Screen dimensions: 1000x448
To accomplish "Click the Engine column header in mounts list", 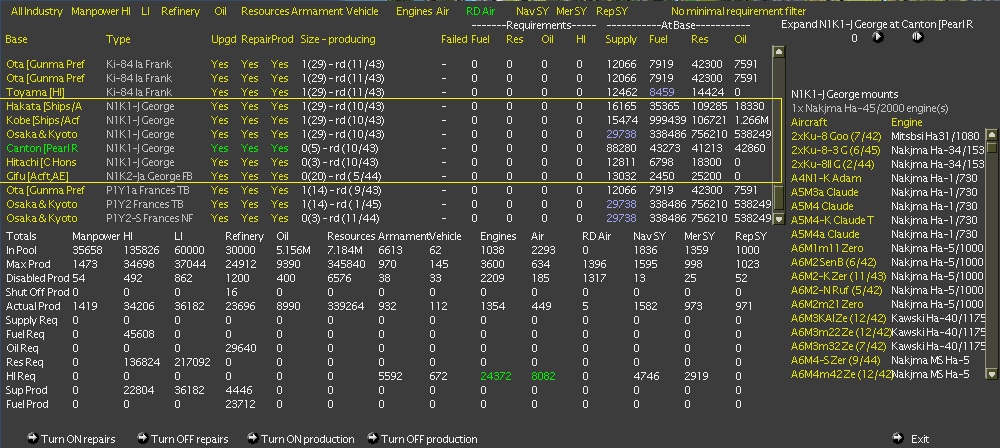I will click(x=906, y=122).
